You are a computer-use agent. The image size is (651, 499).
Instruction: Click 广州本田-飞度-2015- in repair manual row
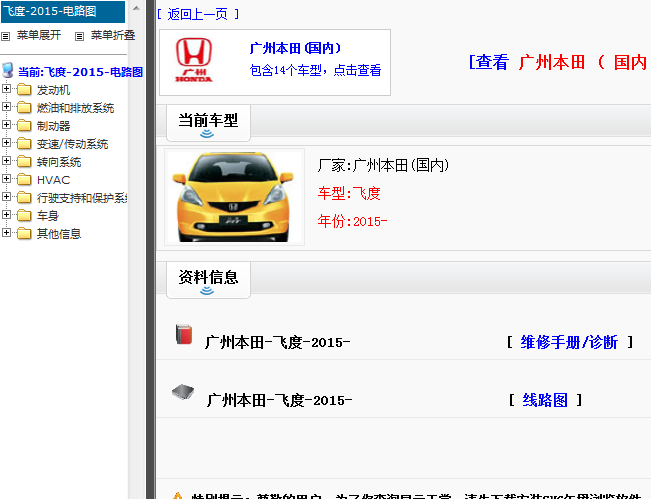click(277, 342)
